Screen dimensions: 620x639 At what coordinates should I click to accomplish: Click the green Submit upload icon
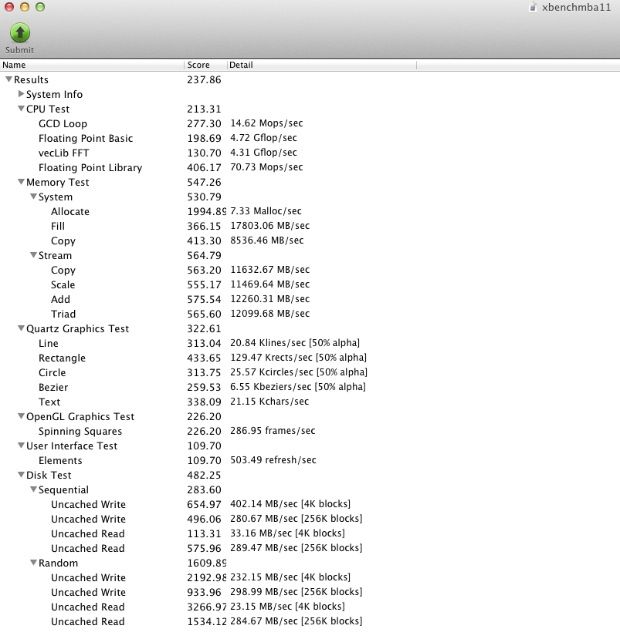tap(19, 33)
